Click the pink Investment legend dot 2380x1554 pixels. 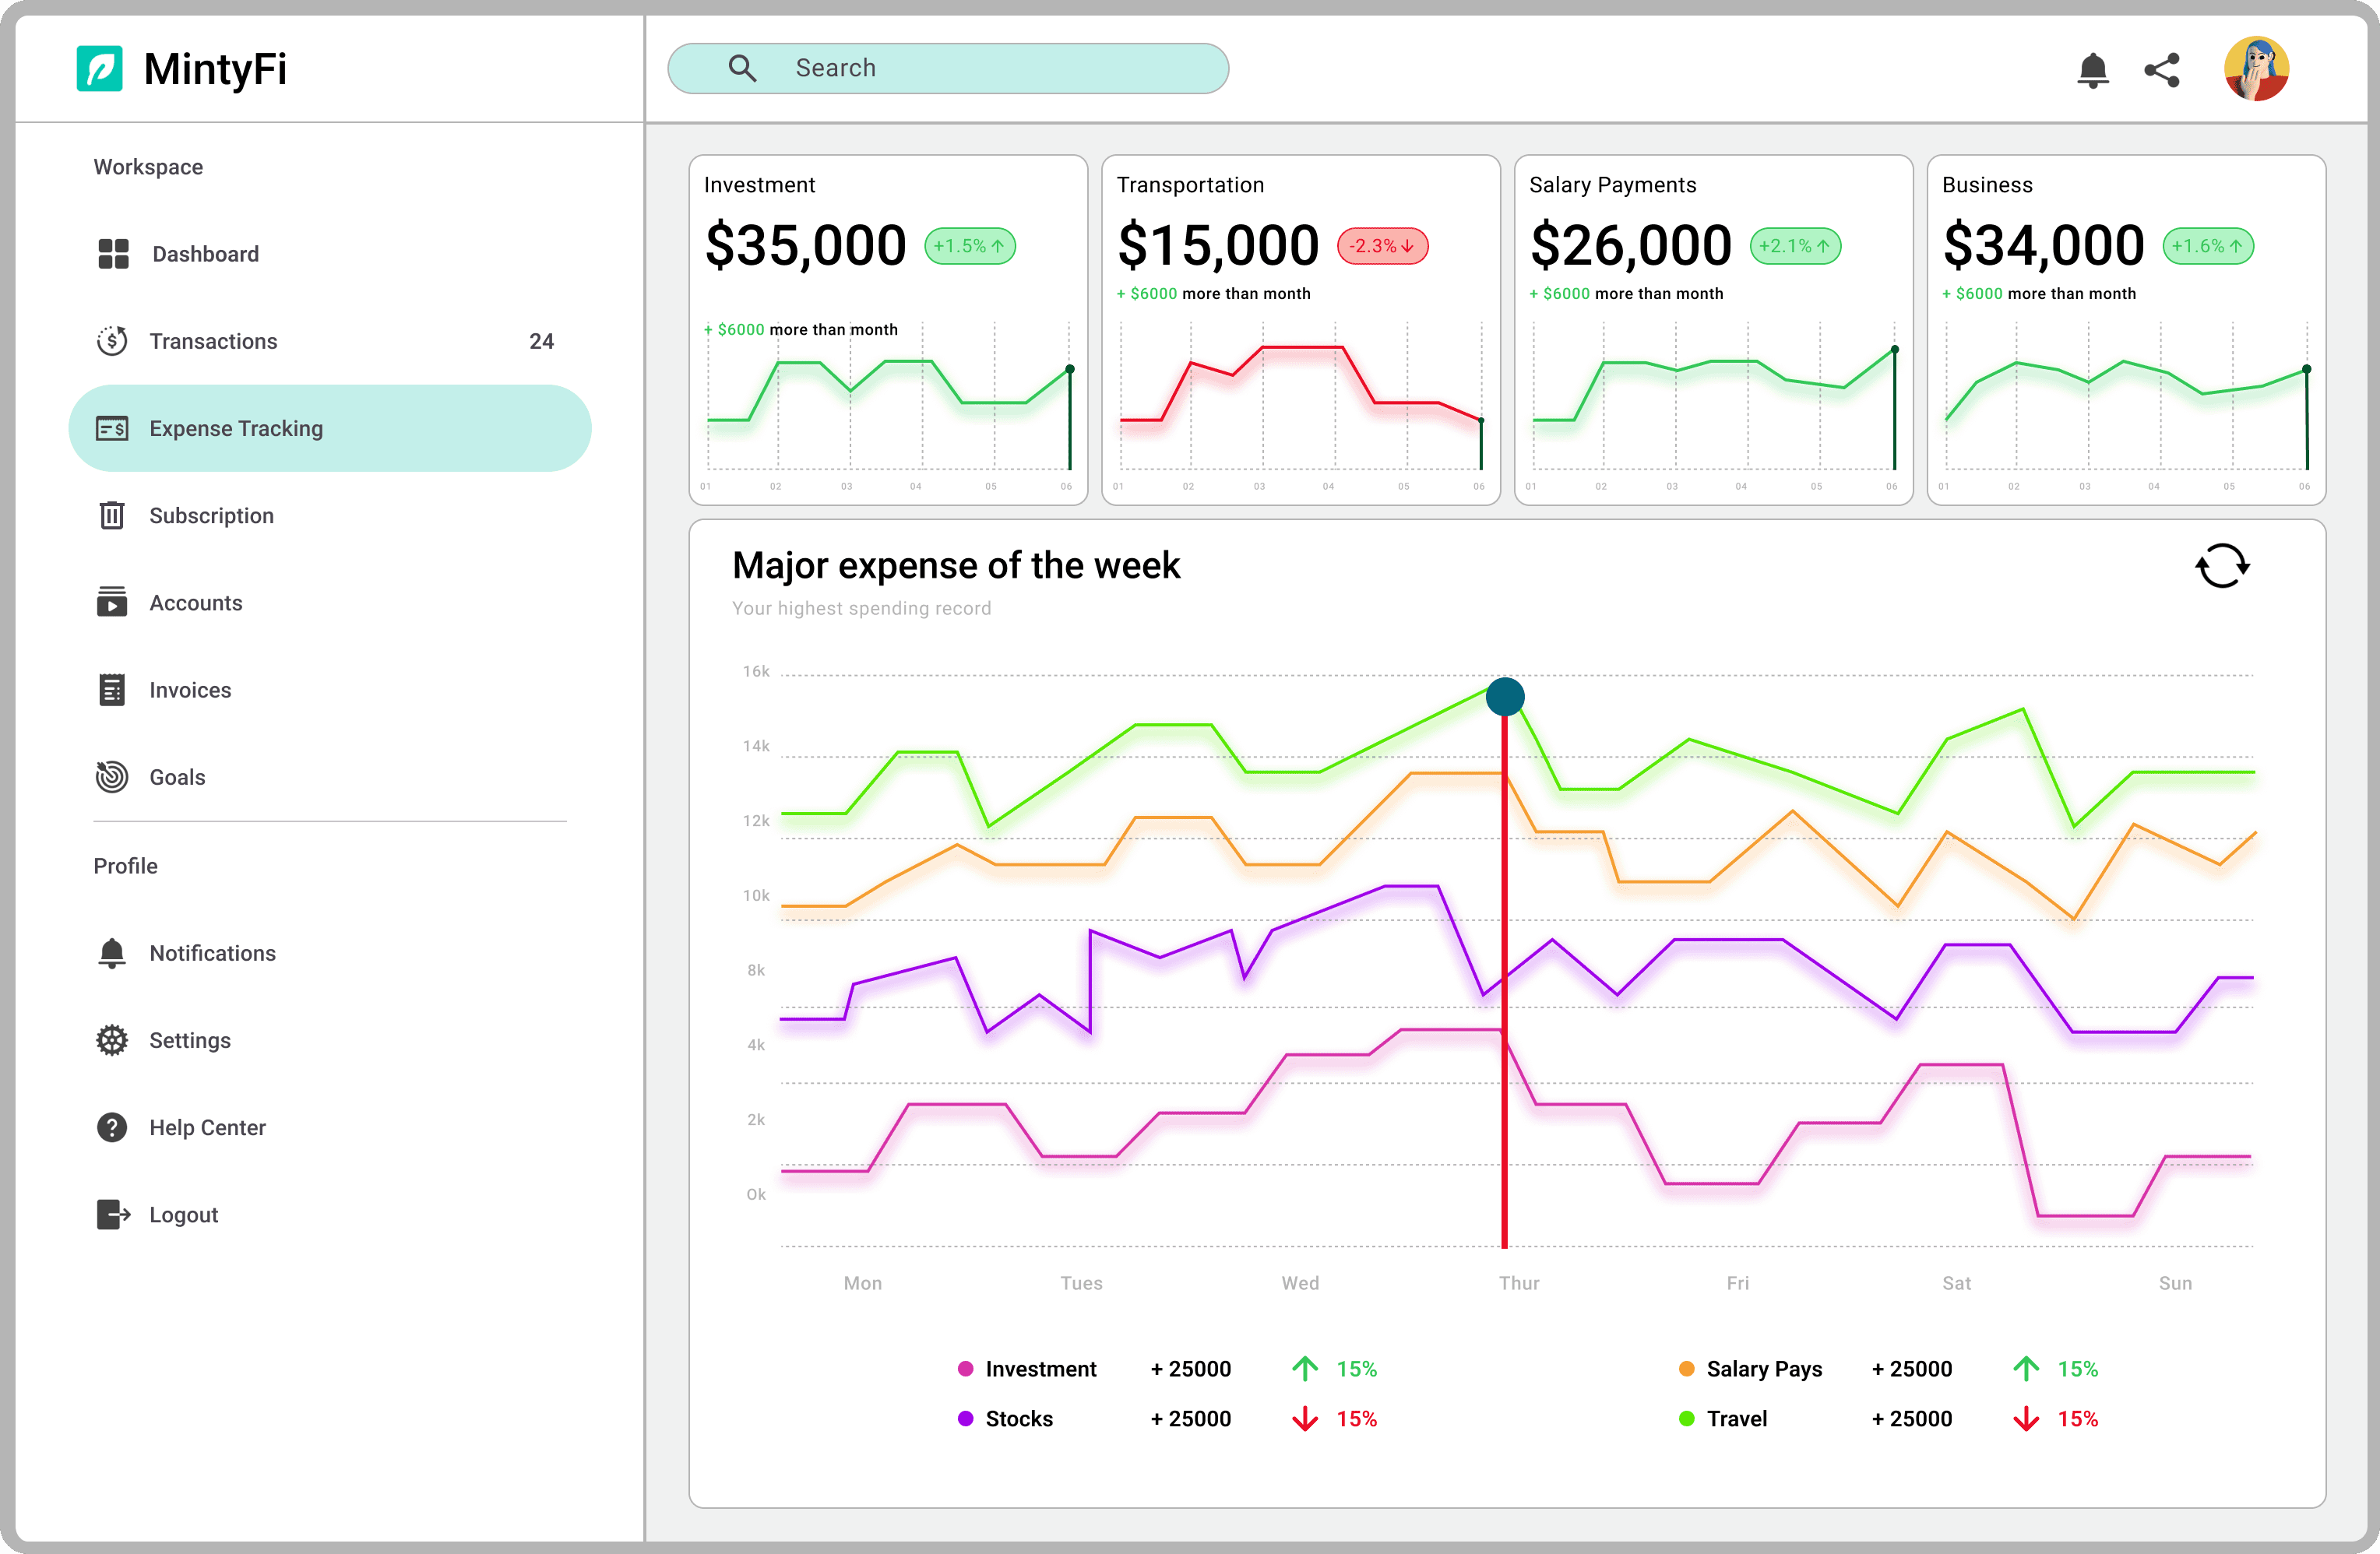pyautogui.click(x=965, y=1368)
